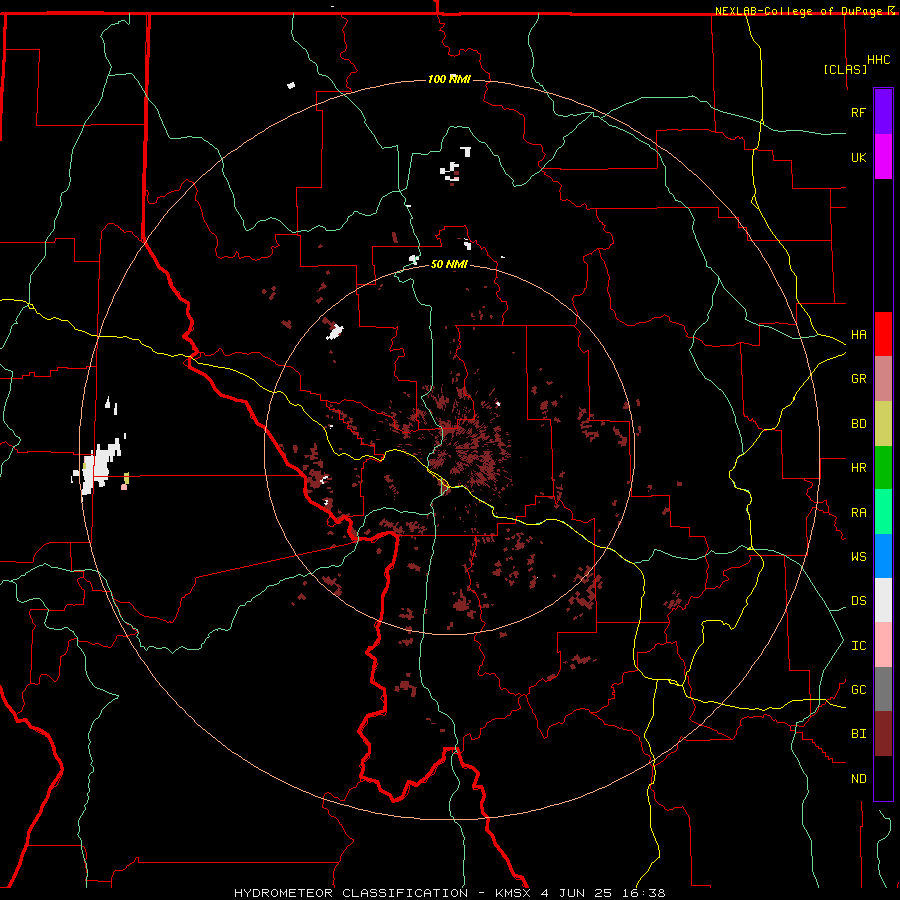Click the GC legend label

pyautogui.click(x=858, y=689)
